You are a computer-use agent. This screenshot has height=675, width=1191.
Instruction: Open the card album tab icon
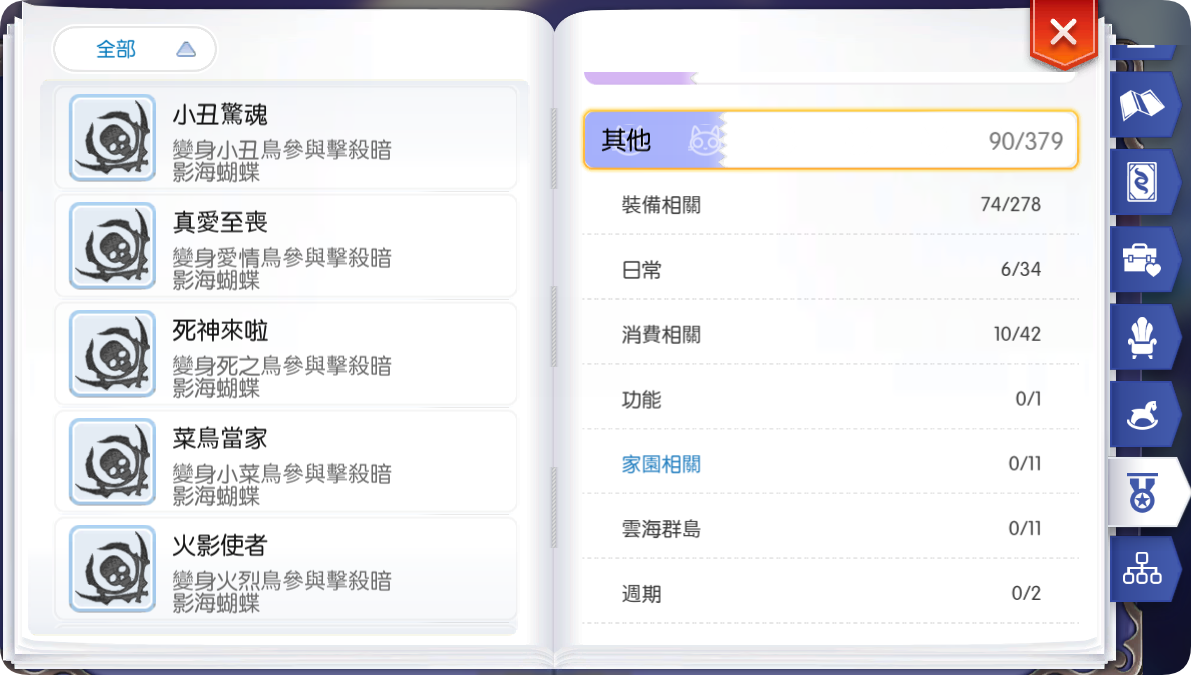[1142, 182]
